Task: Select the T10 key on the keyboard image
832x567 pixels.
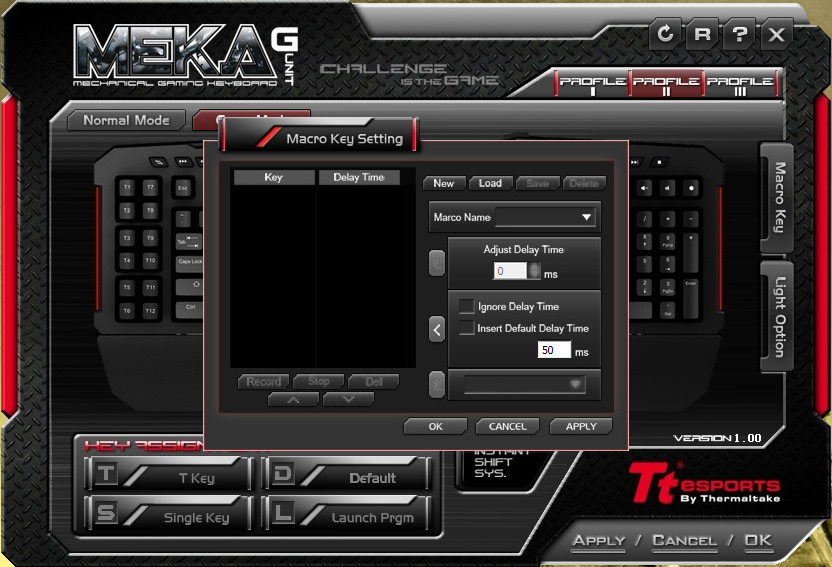Action: point(151,260)
